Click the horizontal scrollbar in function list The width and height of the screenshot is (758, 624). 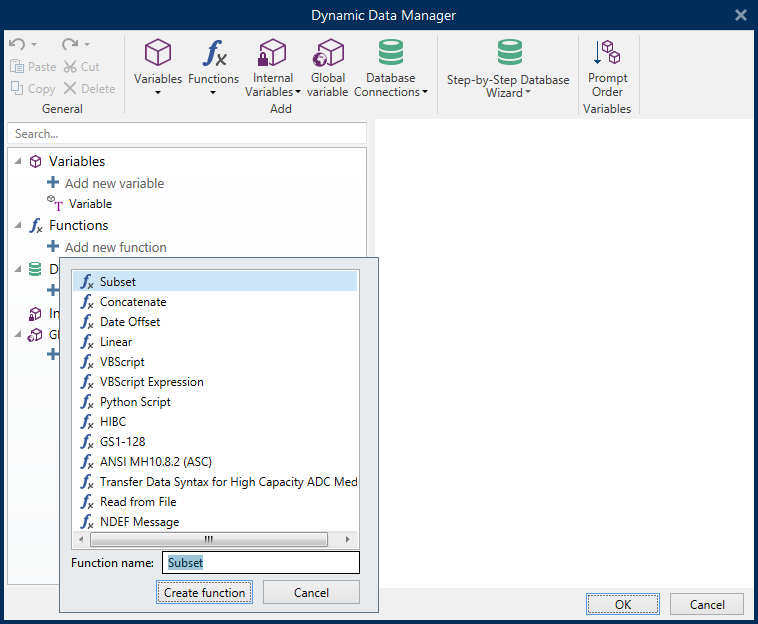[x=208, y=539]
